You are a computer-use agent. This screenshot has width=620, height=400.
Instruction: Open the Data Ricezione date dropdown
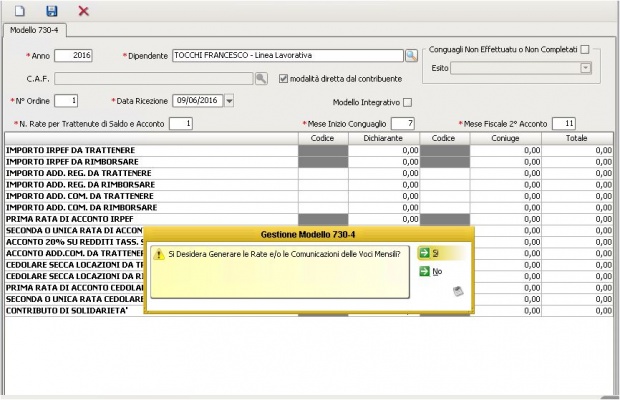[x=229, y=100]
